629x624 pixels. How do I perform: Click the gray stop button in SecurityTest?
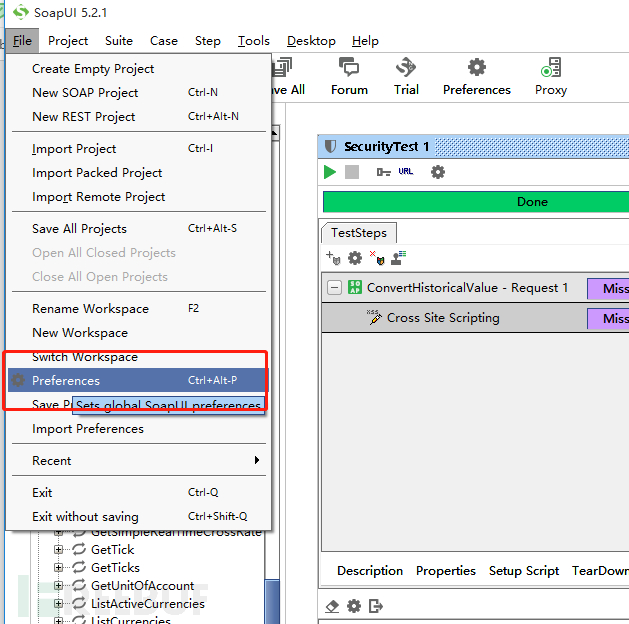[352, 172]
